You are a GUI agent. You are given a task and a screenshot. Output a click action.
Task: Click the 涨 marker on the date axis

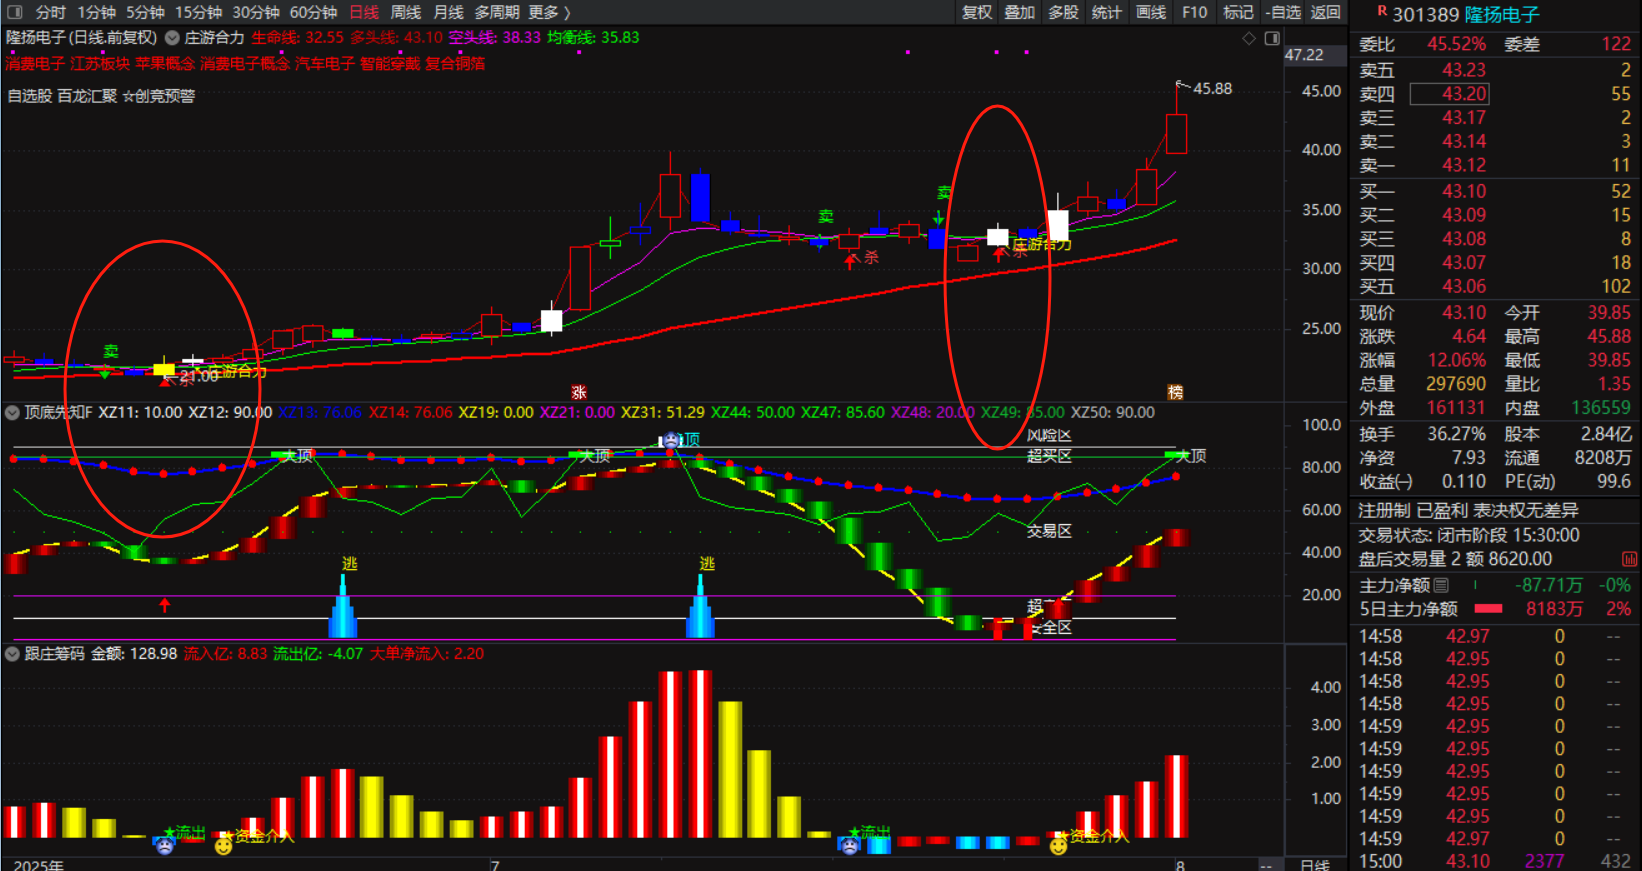578,392
